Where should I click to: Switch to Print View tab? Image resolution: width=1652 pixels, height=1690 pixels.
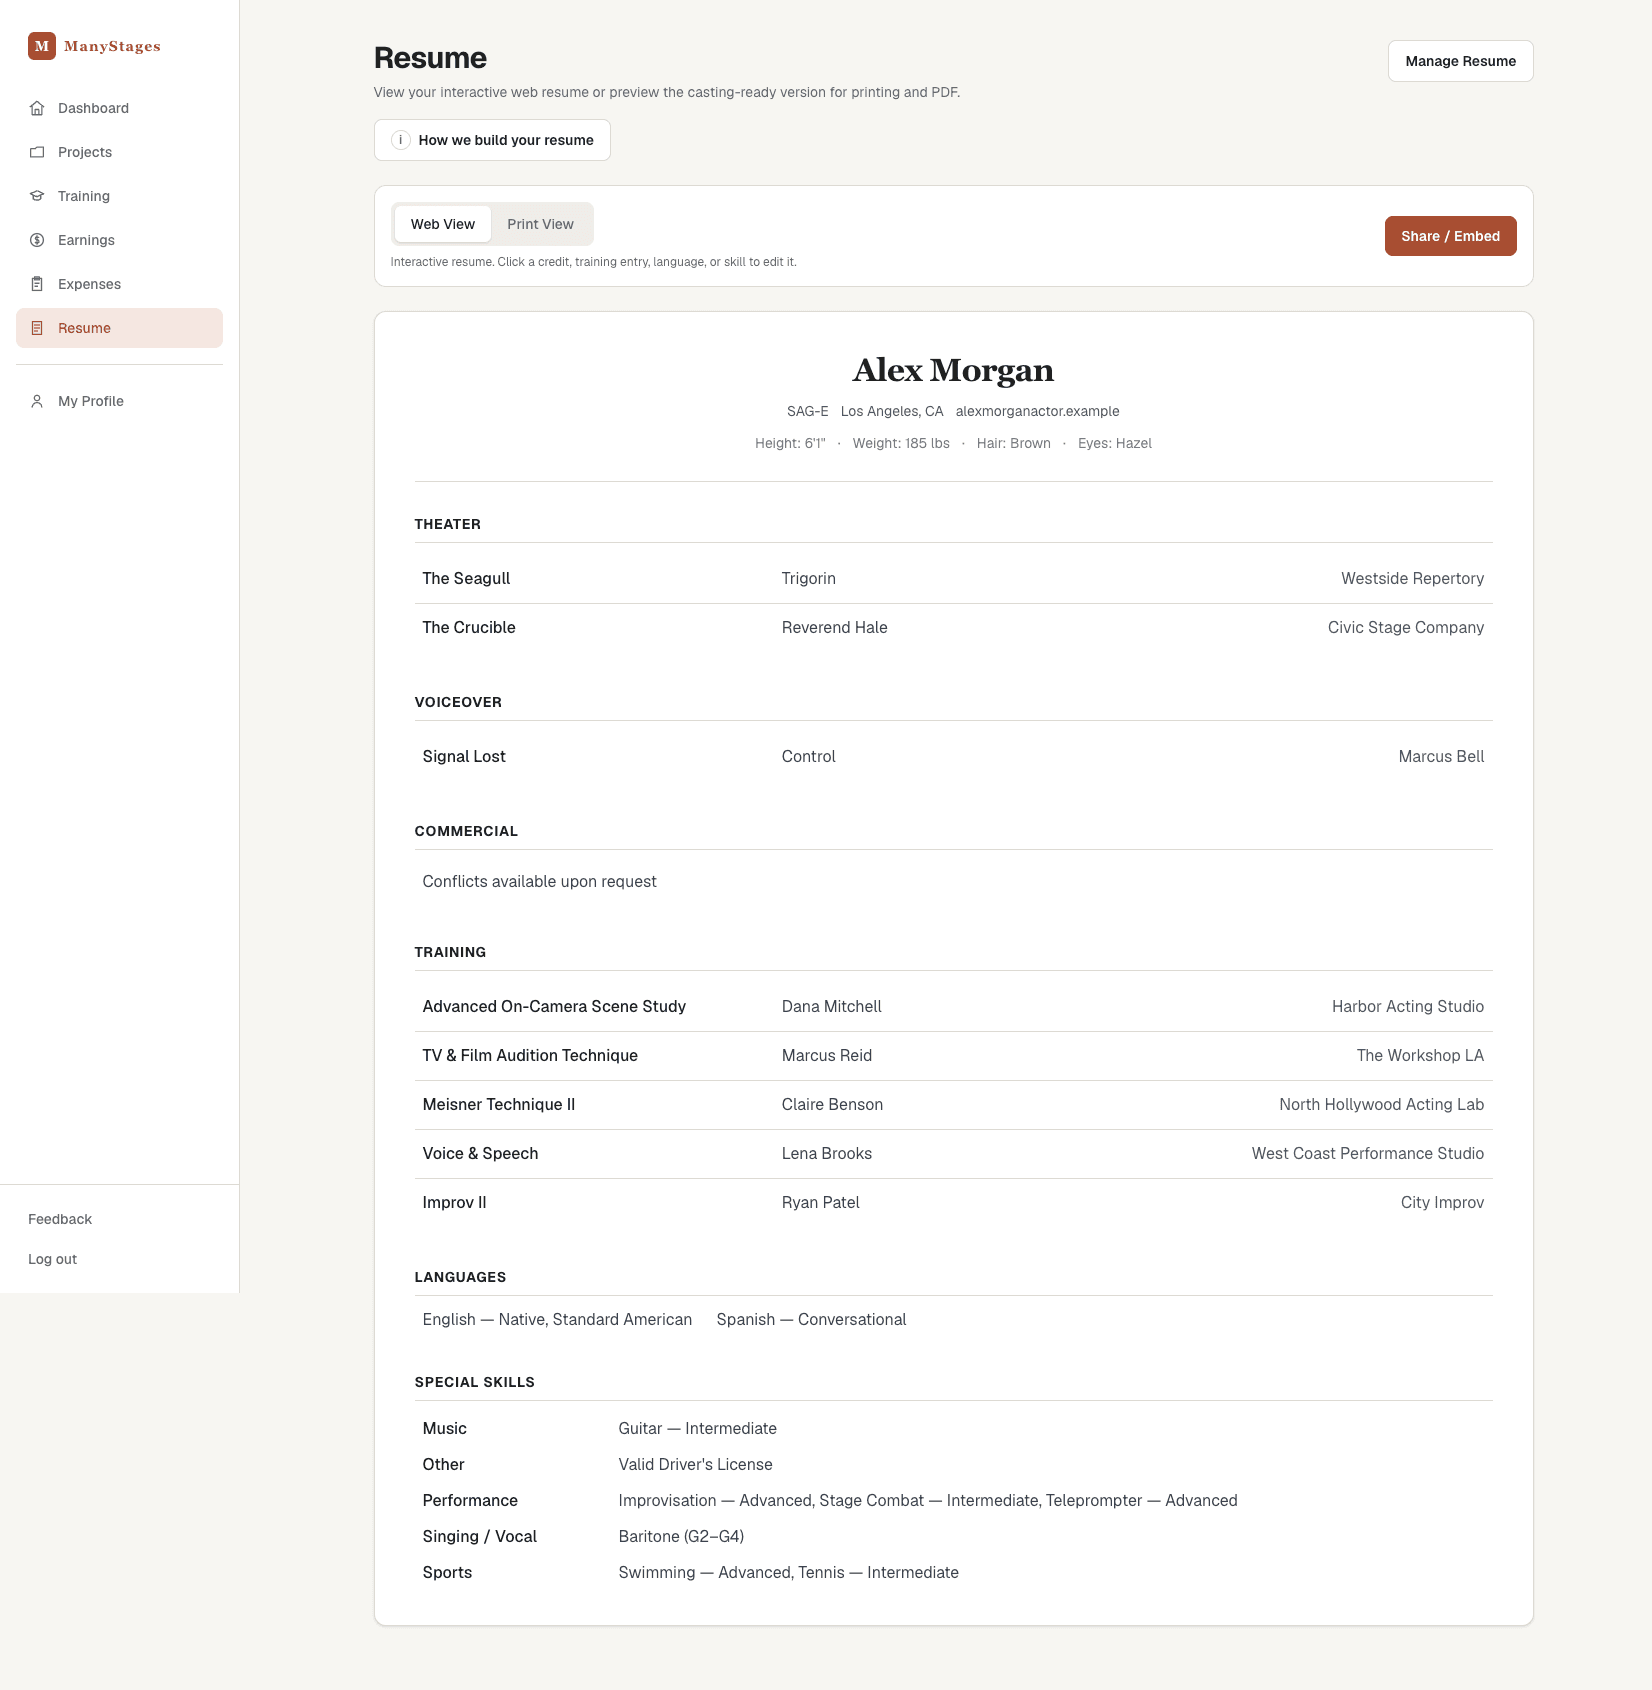tap(540, 224)
